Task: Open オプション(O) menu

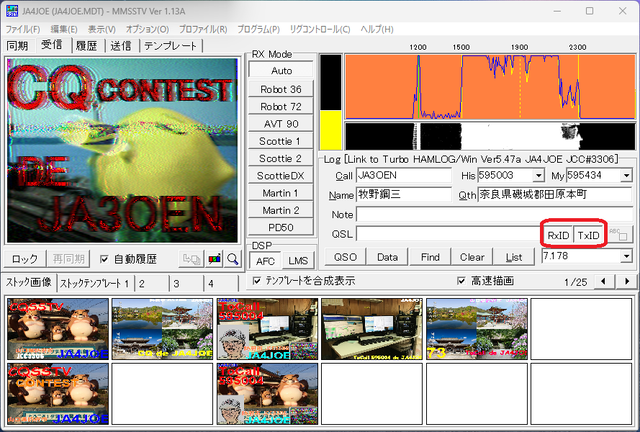Action: [x=147, y=29]
